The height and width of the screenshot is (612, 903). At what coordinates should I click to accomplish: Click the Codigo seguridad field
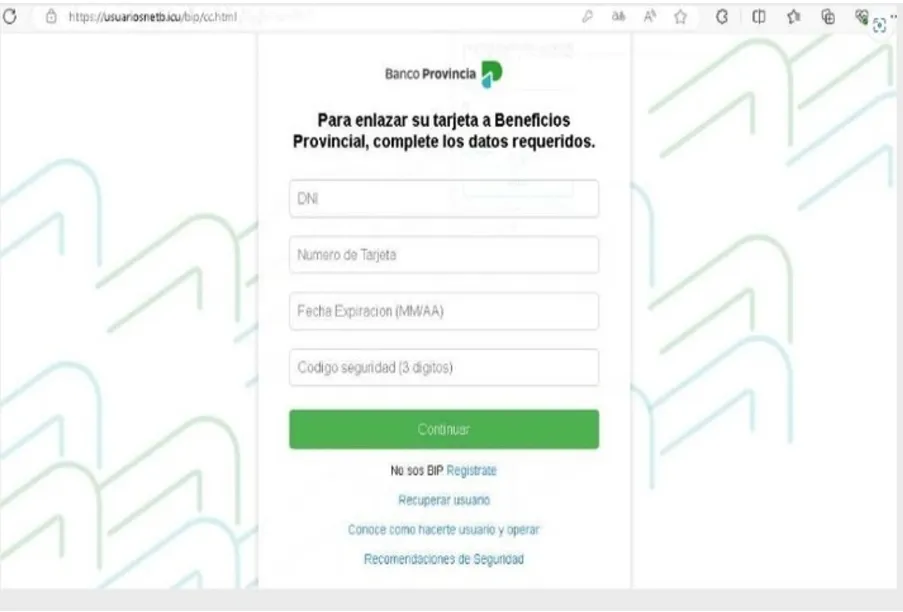coord(444,367)
